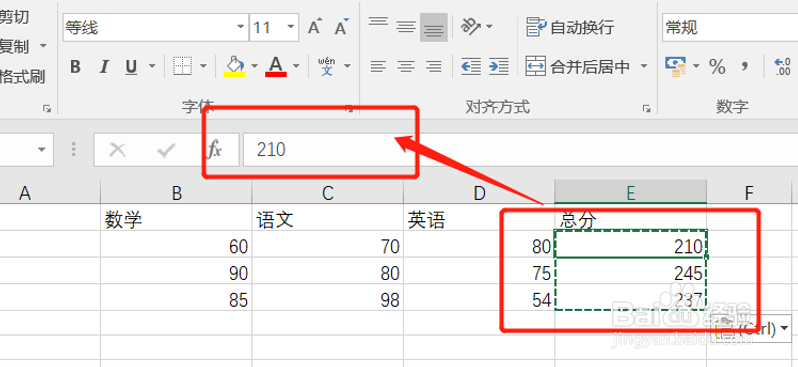Center text horizontally

coord(406,66)
